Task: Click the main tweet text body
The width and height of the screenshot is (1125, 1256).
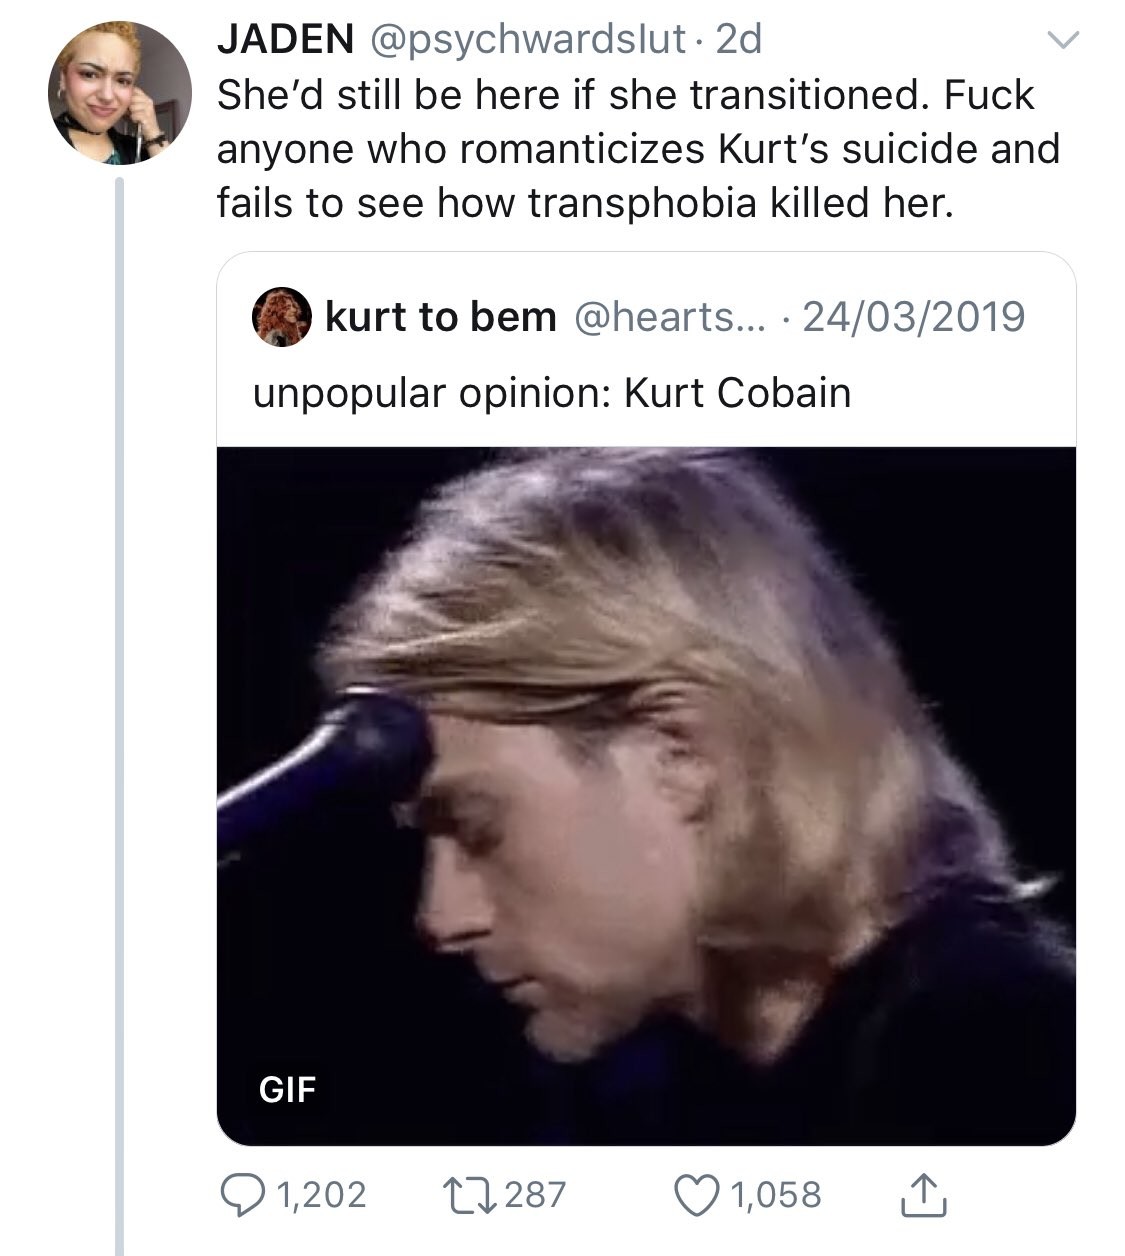Action: [x=637, y=149]
